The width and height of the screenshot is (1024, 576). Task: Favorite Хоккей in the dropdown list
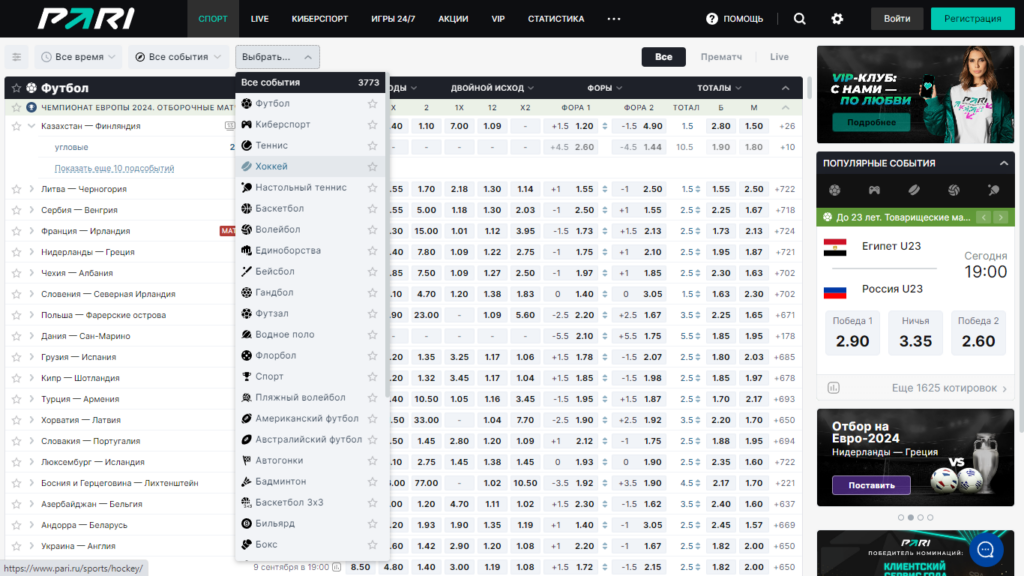coord(372,167)
